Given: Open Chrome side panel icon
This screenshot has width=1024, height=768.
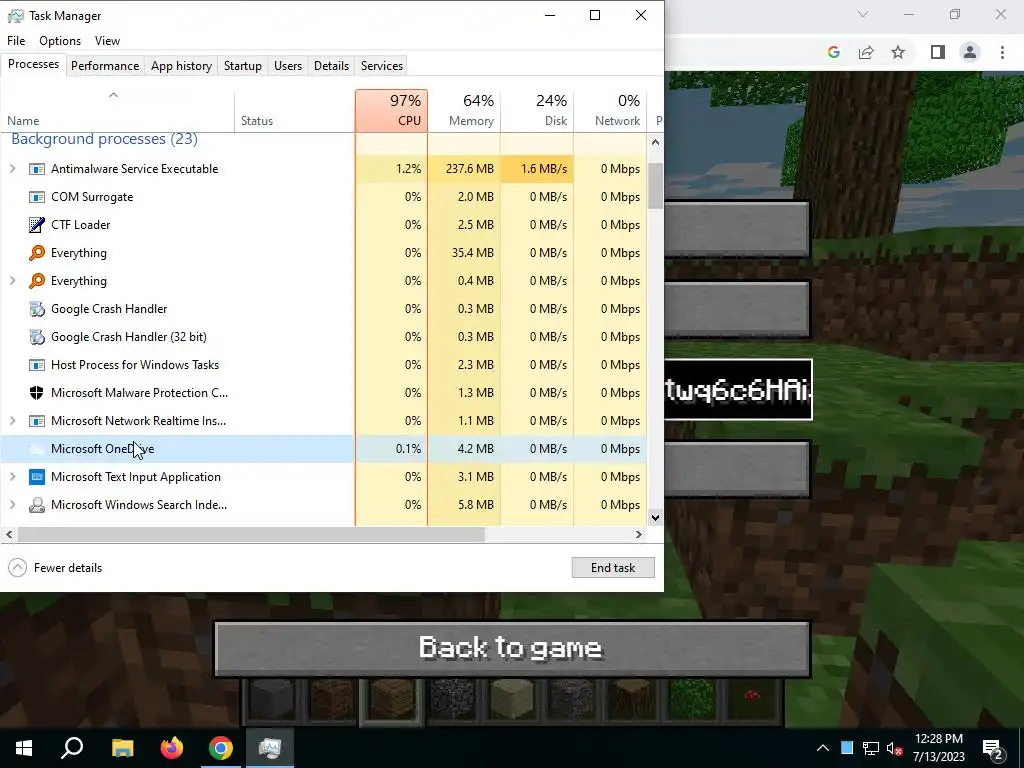Looking at the screenshot, I should (x=938, y=52).
